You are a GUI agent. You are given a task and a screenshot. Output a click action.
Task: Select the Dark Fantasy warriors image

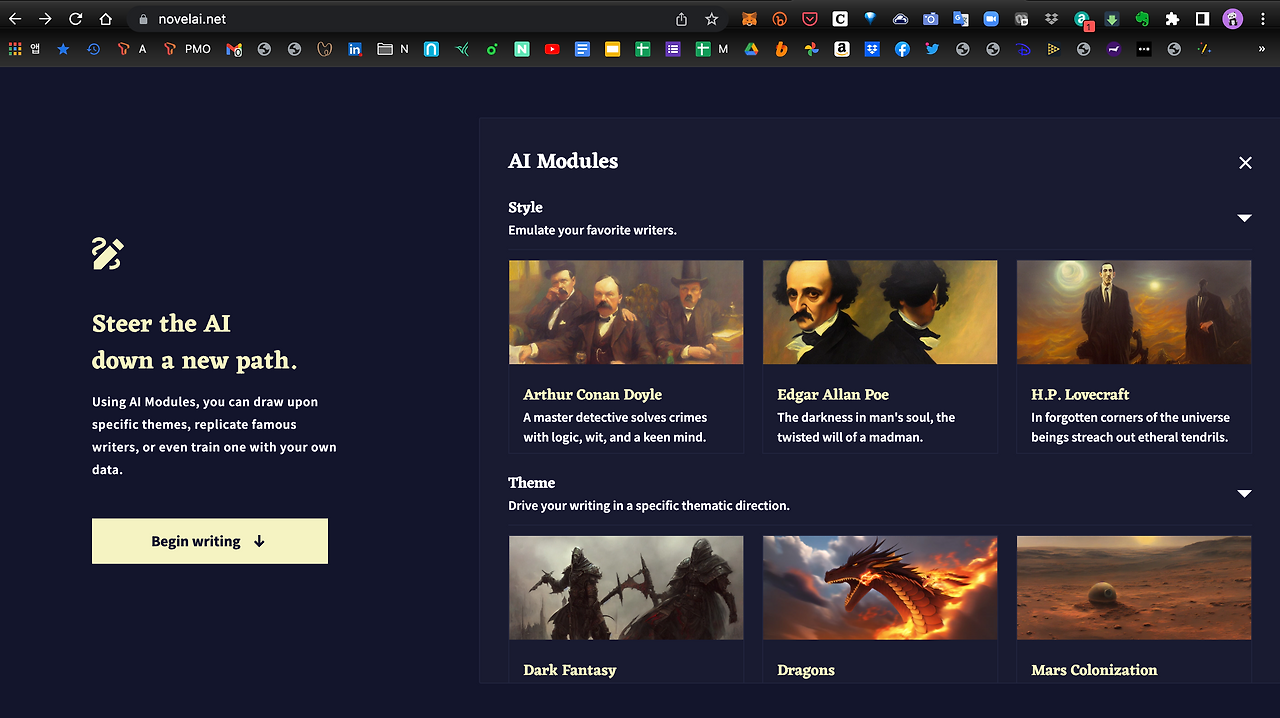click(x=626, y=588)
